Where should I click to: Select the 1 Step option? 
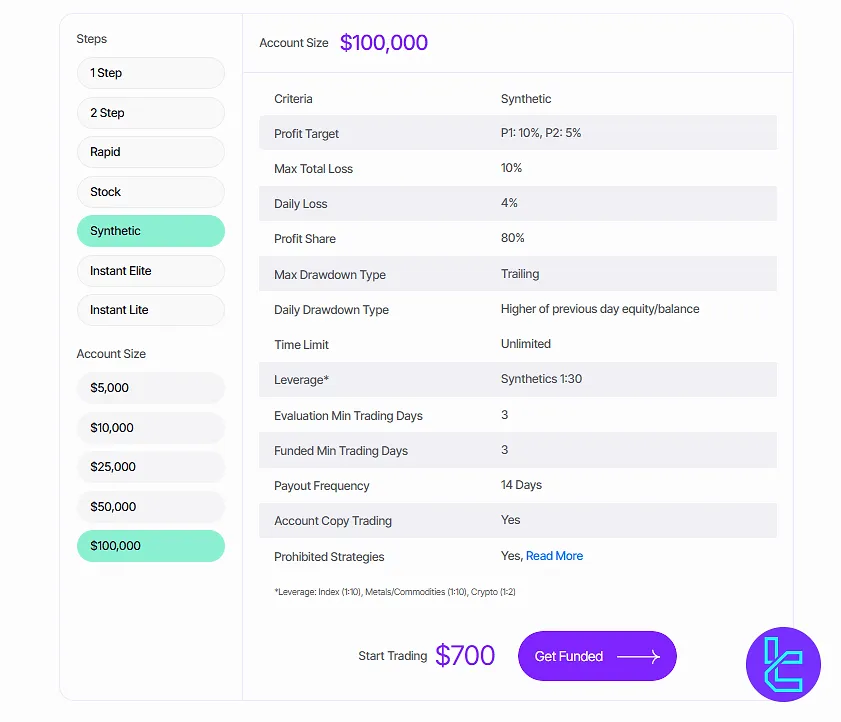150,73
